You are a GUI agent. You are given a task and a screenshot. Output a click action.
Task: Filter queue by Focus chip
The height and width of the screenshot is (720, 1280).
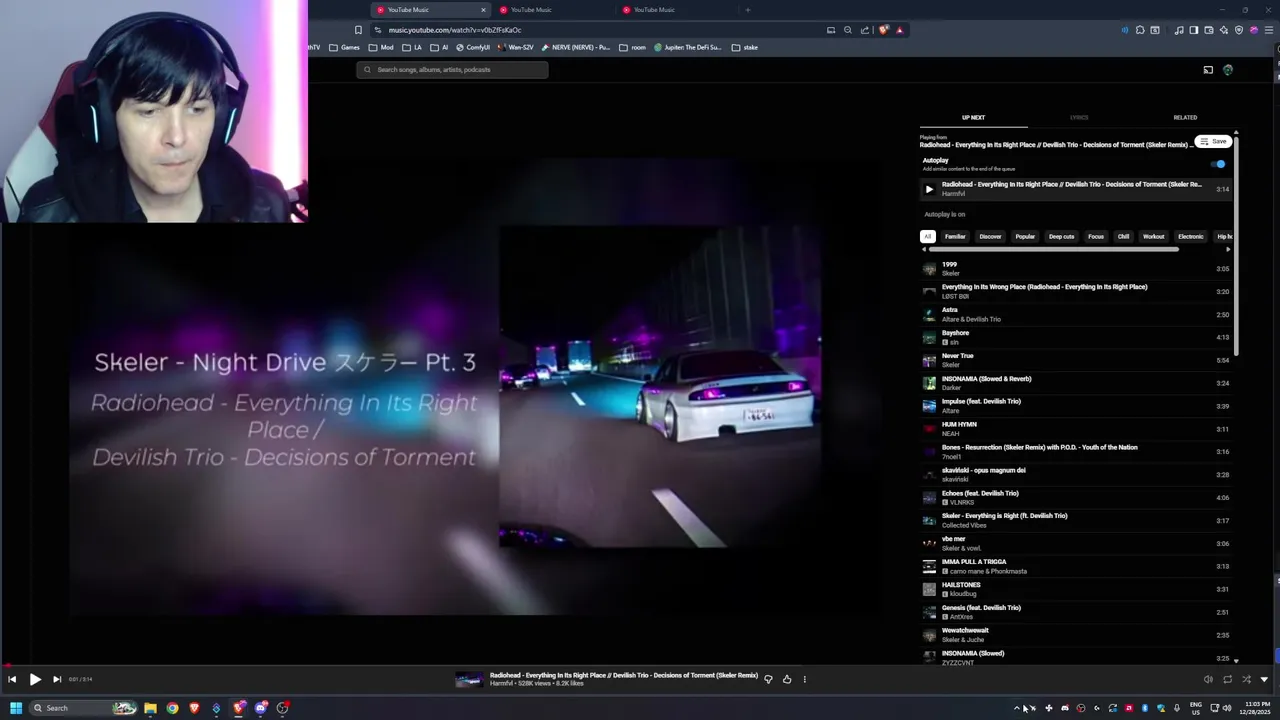click(1096, 237)
